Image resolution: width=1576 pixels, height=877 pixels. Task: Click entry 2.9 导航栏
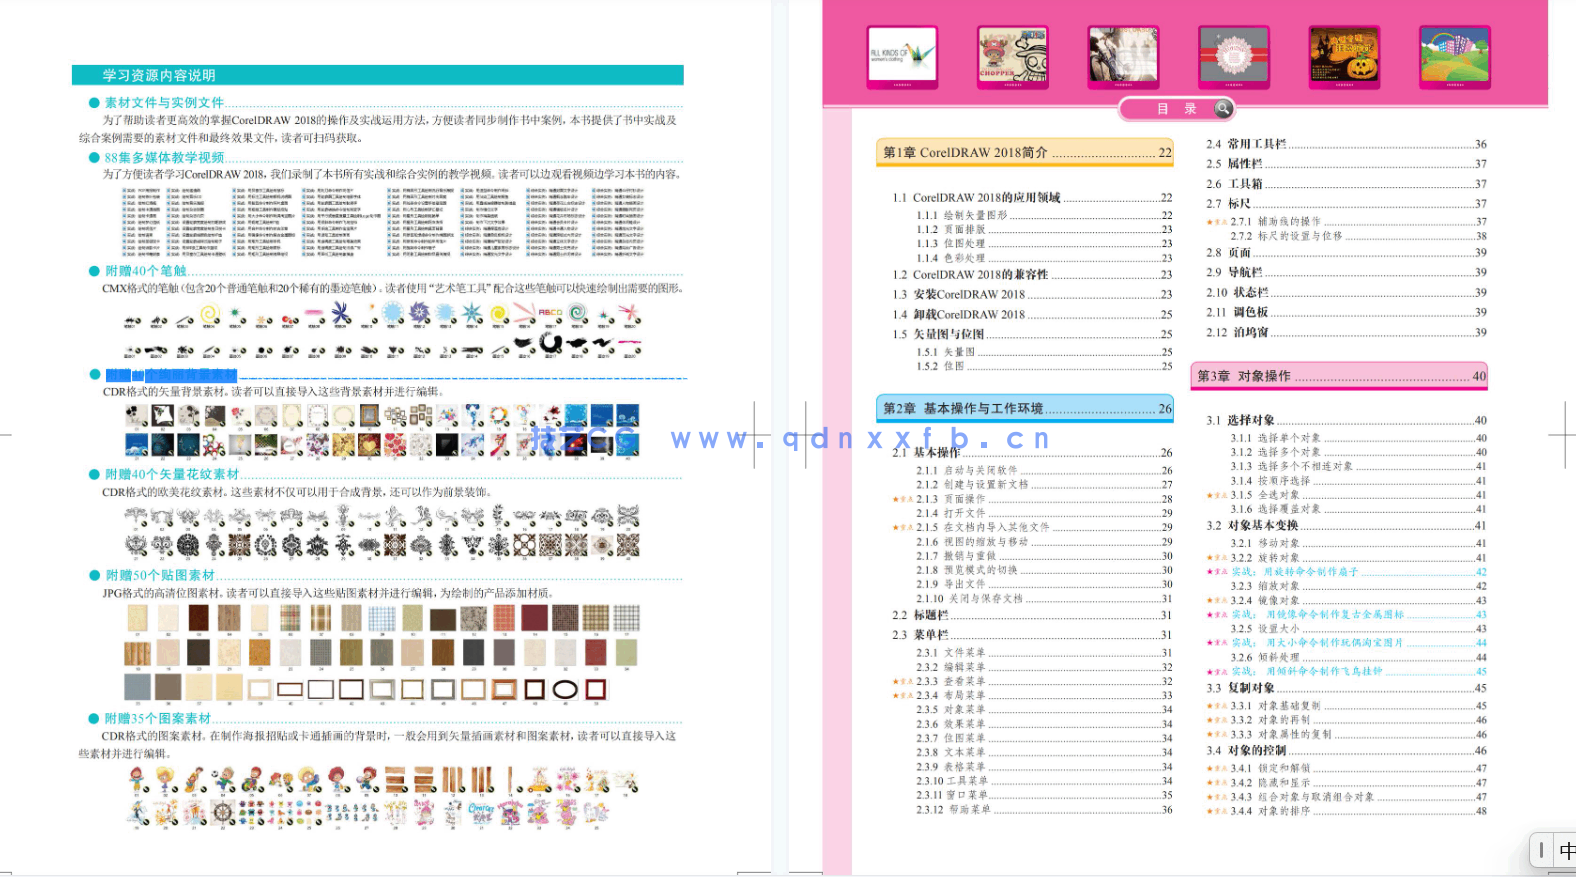click(x=1346, y=272)
